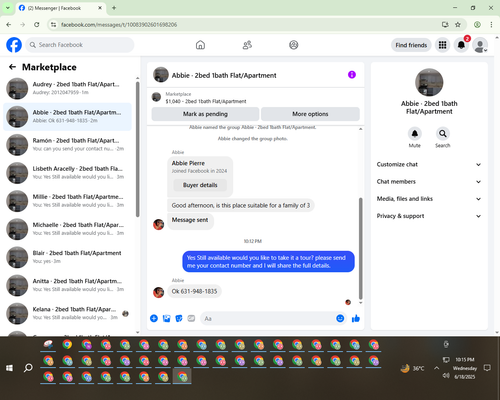
Task: Open the Menu grid icon
Action: point(442,45)
